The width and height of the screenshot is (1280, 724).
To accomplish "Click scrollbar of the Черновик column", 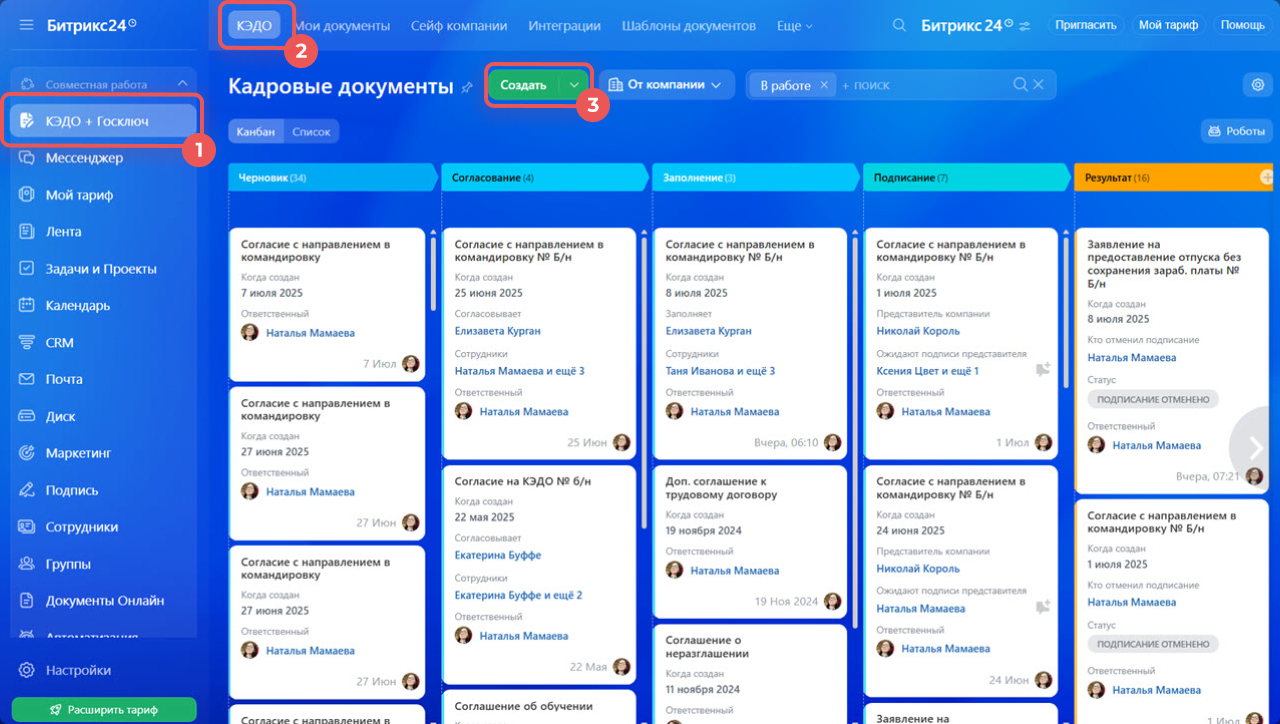I will click(433, 275).
